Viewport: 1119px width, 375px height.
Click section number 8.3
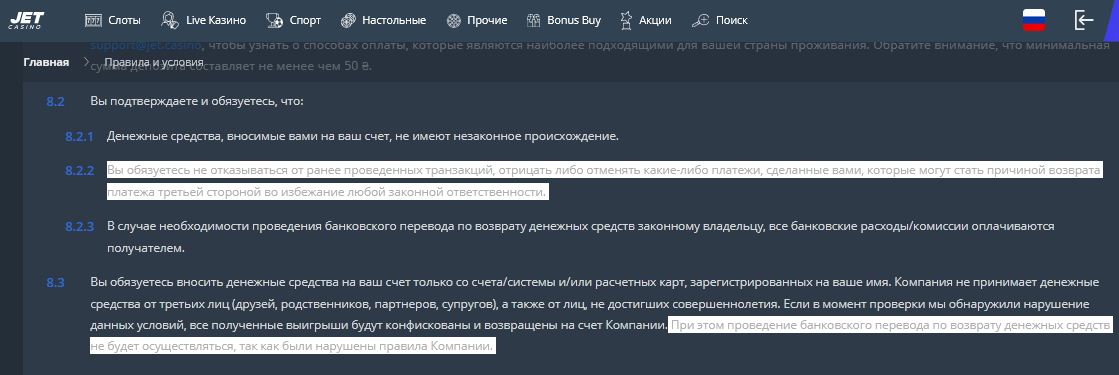pyautogui.click(x=56, y=282)
